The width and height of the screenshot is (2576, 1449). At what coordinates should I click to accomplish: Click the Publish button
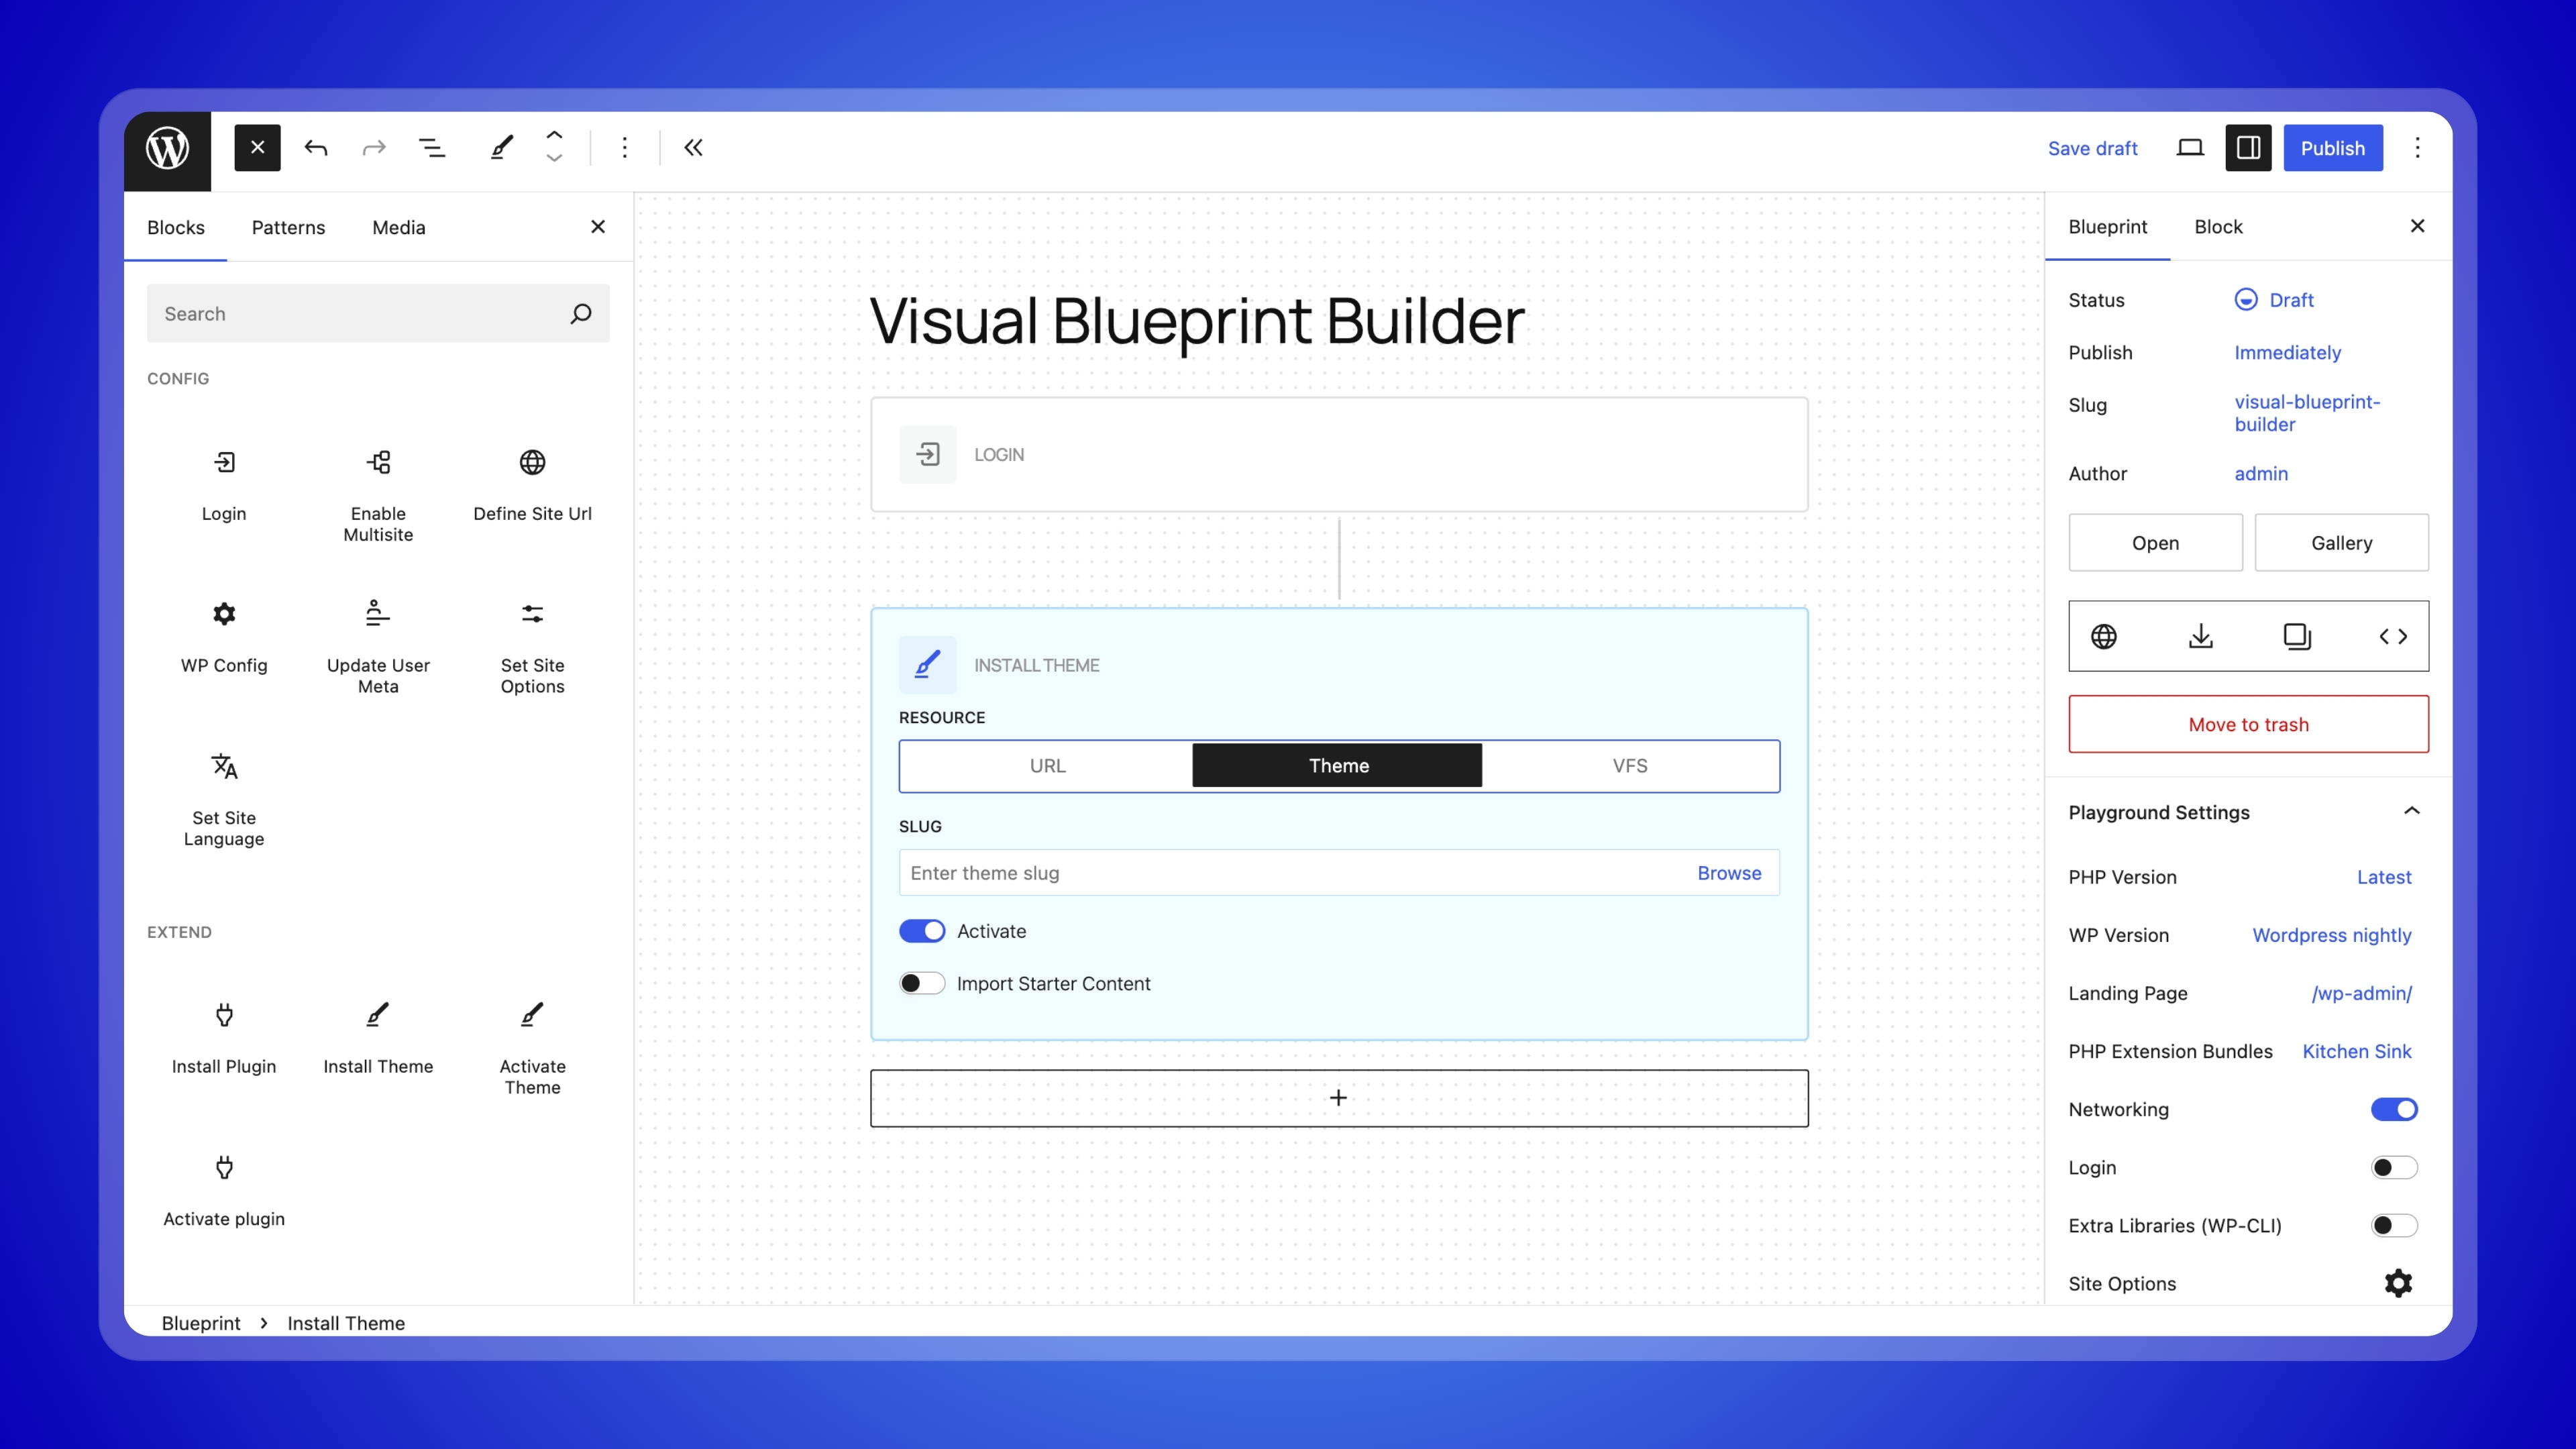[2332, 148]
